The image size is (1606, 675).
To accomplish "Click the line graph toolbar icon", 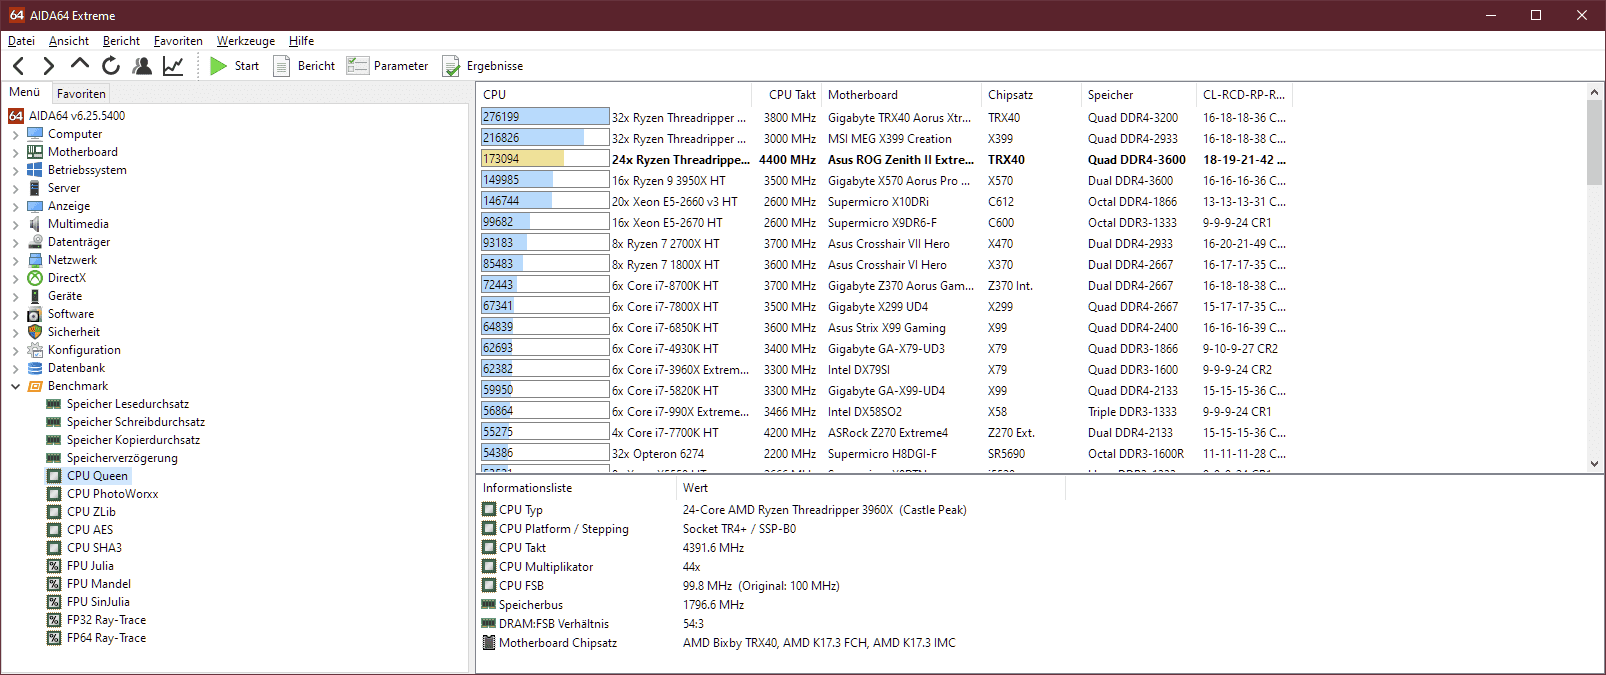I will pos(173,66).
